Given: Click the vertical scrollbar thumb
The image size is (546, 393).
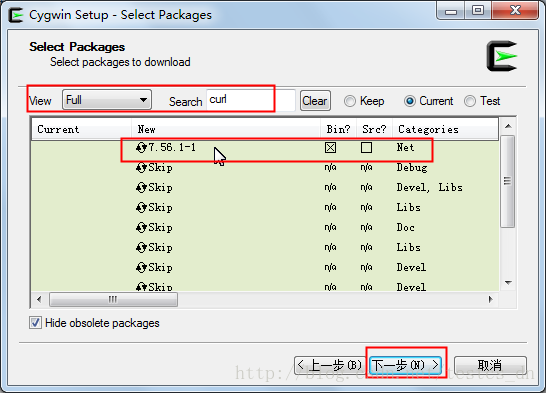Looking at the screenshot, I should (508, 182).
